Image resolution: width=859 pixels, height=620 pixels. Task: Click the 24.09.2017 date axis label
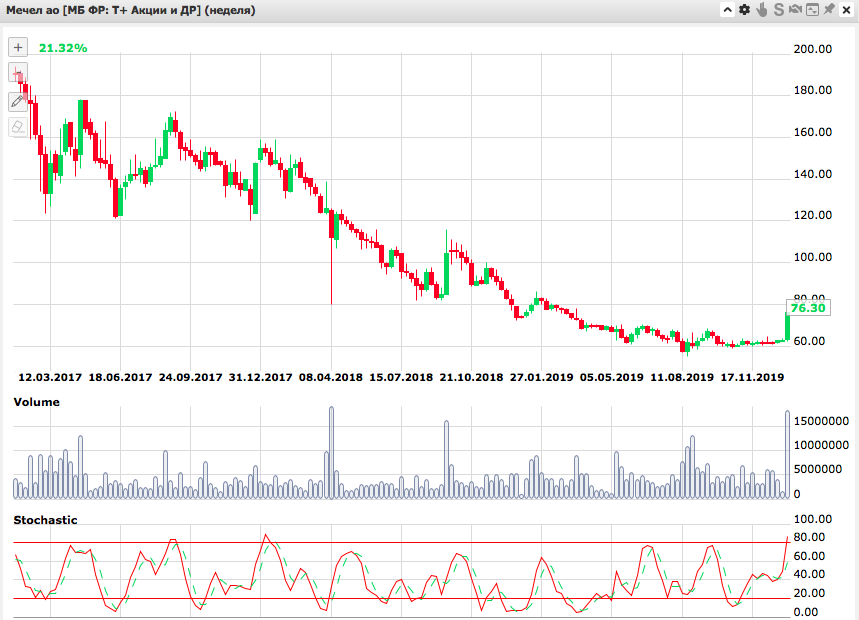point(191,377)
